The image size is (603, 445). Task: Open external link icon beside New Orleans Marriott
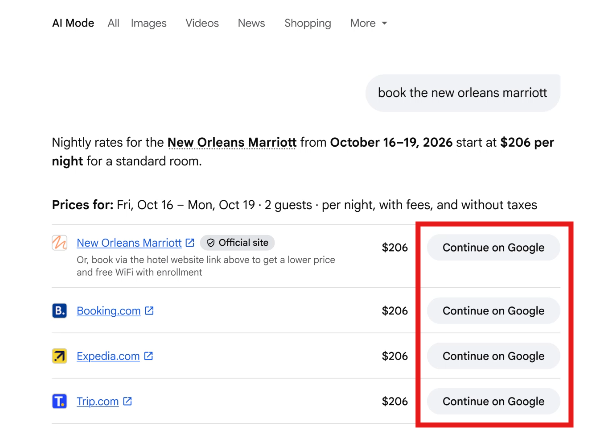[190, 243]
